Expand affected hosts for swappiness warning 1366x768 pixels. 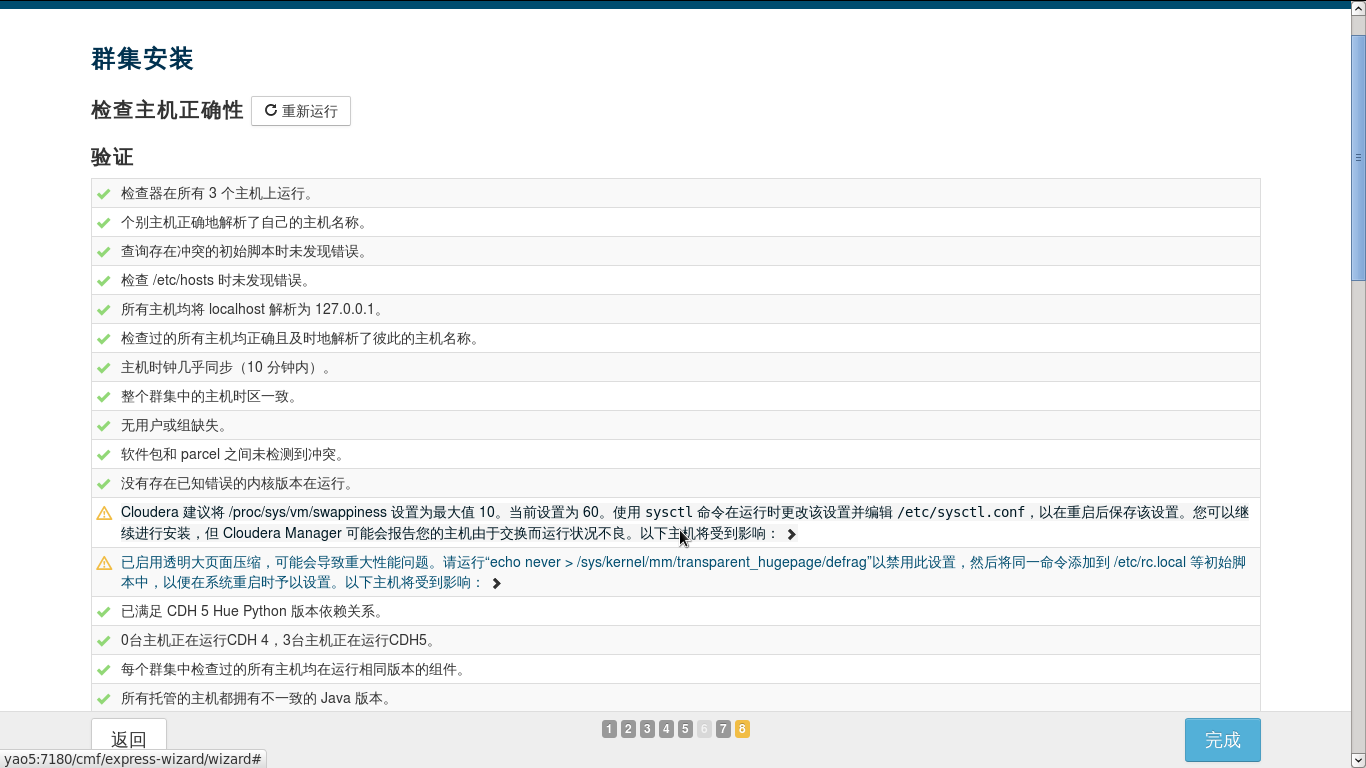click(x=791, y=534)
